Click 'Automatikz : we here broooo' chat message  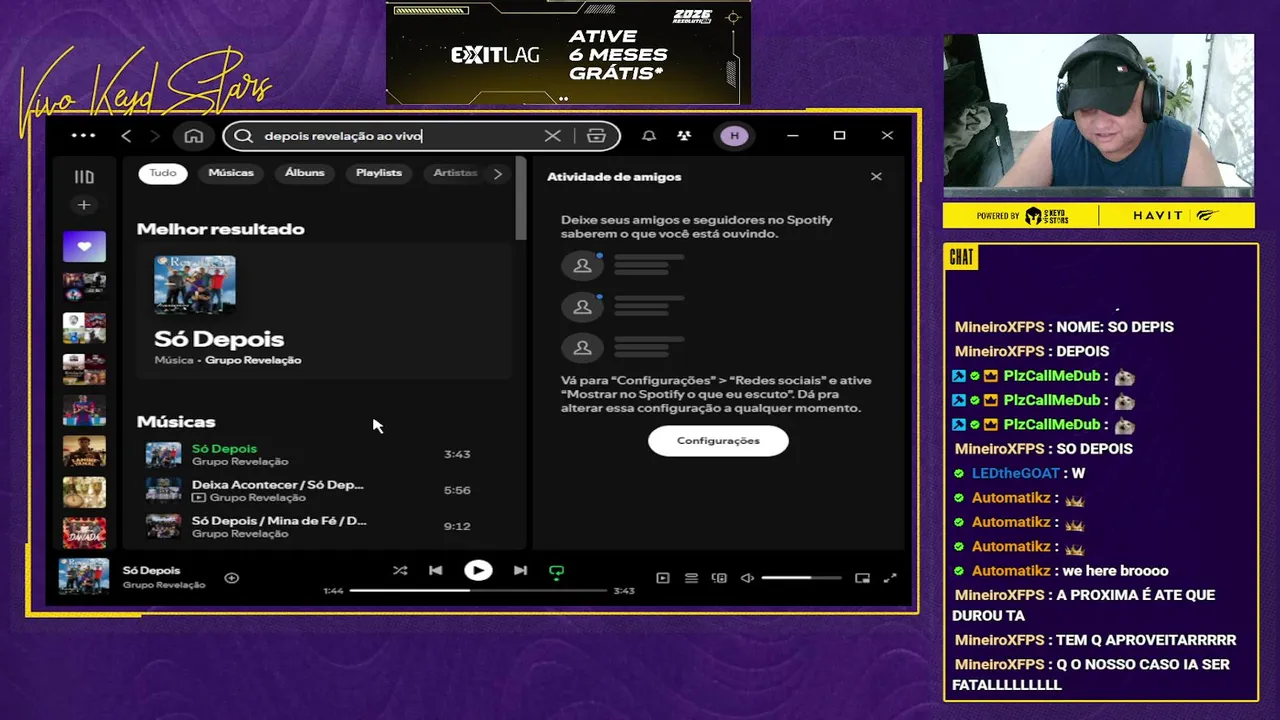click(x=1061, y=571)
